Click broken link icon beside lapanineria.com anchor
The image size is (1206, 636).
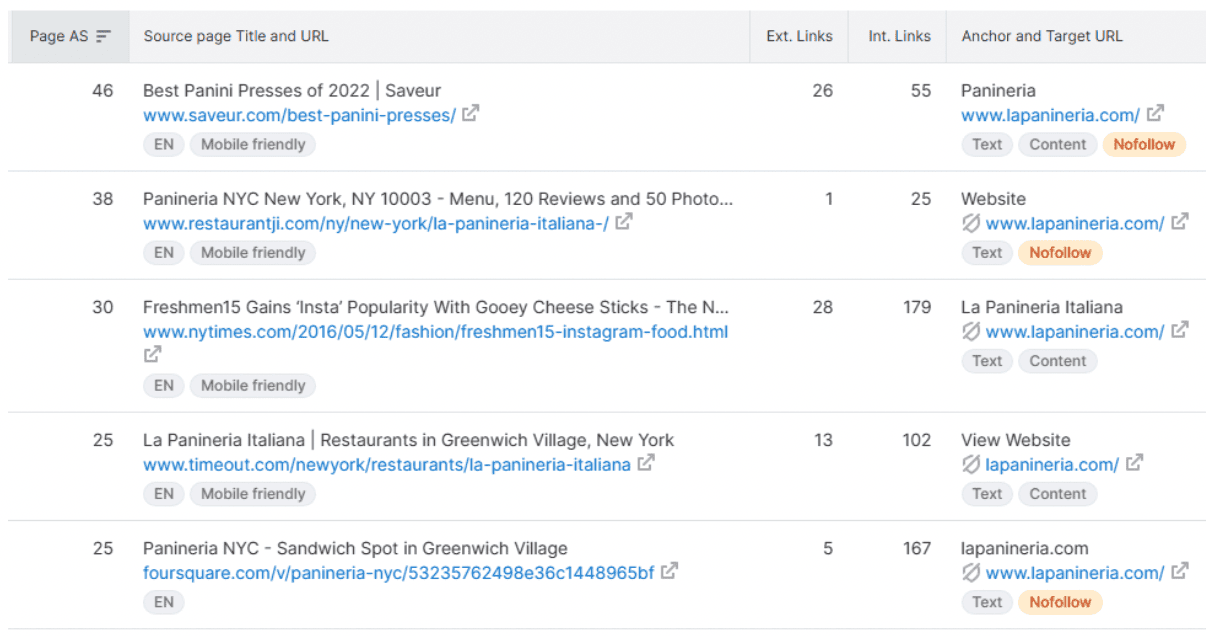(x=971, y=572)
